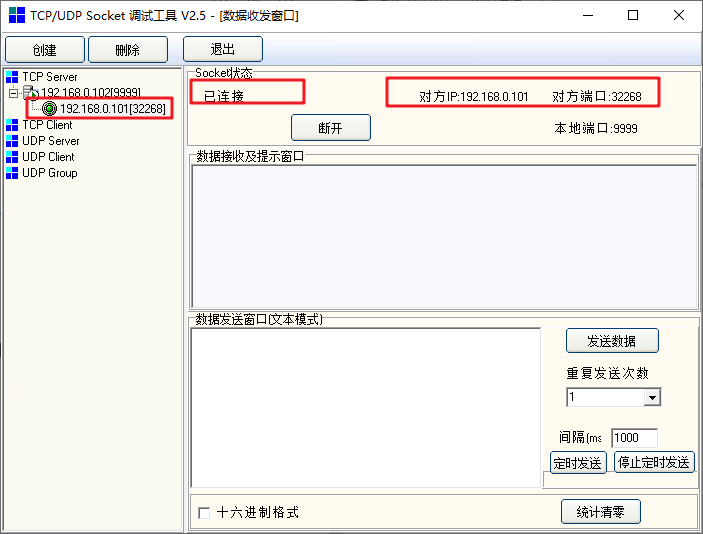Click the 已连接 connected status text
703x534 pixels.
click(x=224, y=96)
